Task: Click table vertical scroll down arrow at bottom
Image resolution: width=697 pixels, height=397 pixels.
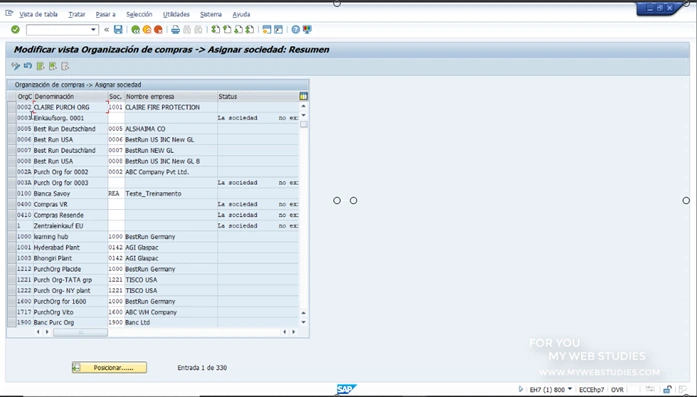Action: click(304, 322)
